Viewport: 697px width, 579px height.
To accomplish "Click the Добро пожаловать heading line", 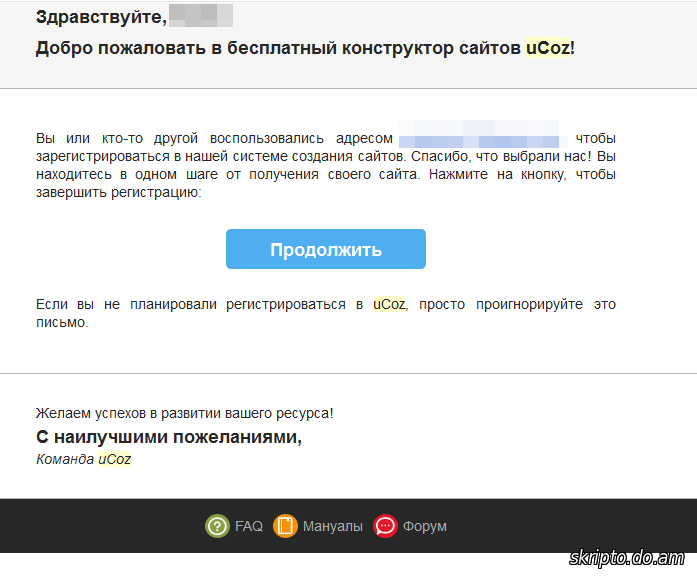I will coord(280,48).
